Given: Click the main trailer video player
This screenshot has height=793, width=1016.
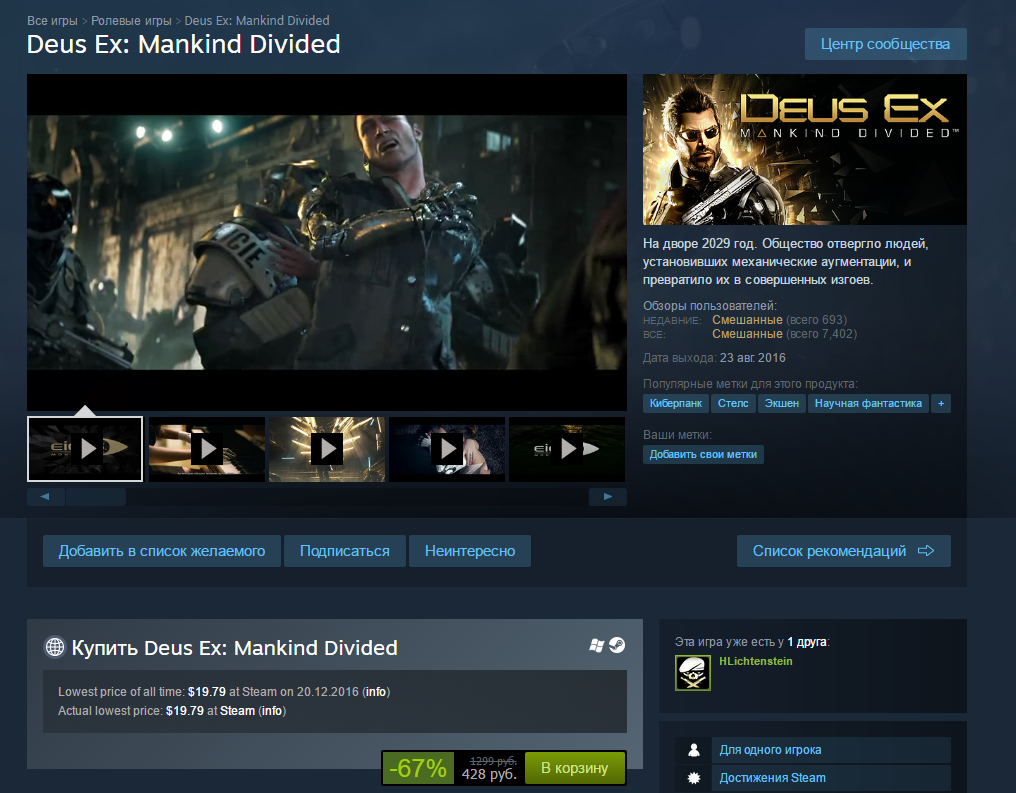Looking at the screenshot, I should click(327, 242).
